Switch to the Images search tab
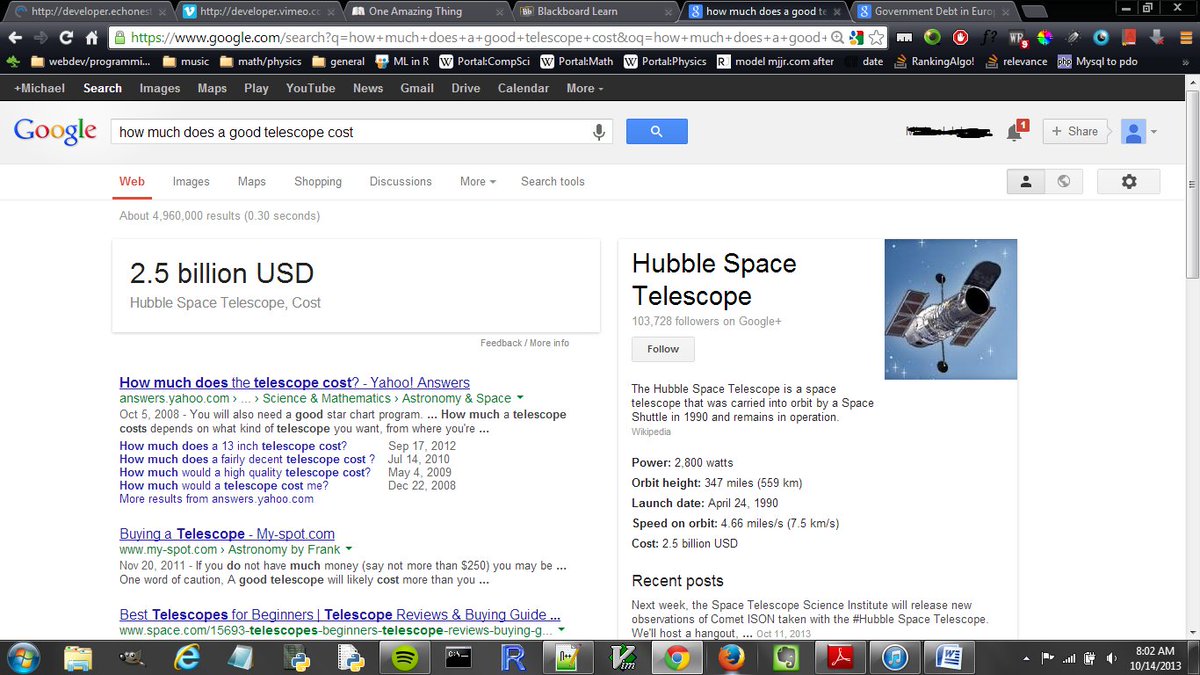The image size is (1200, 675). tap(191, 181)
